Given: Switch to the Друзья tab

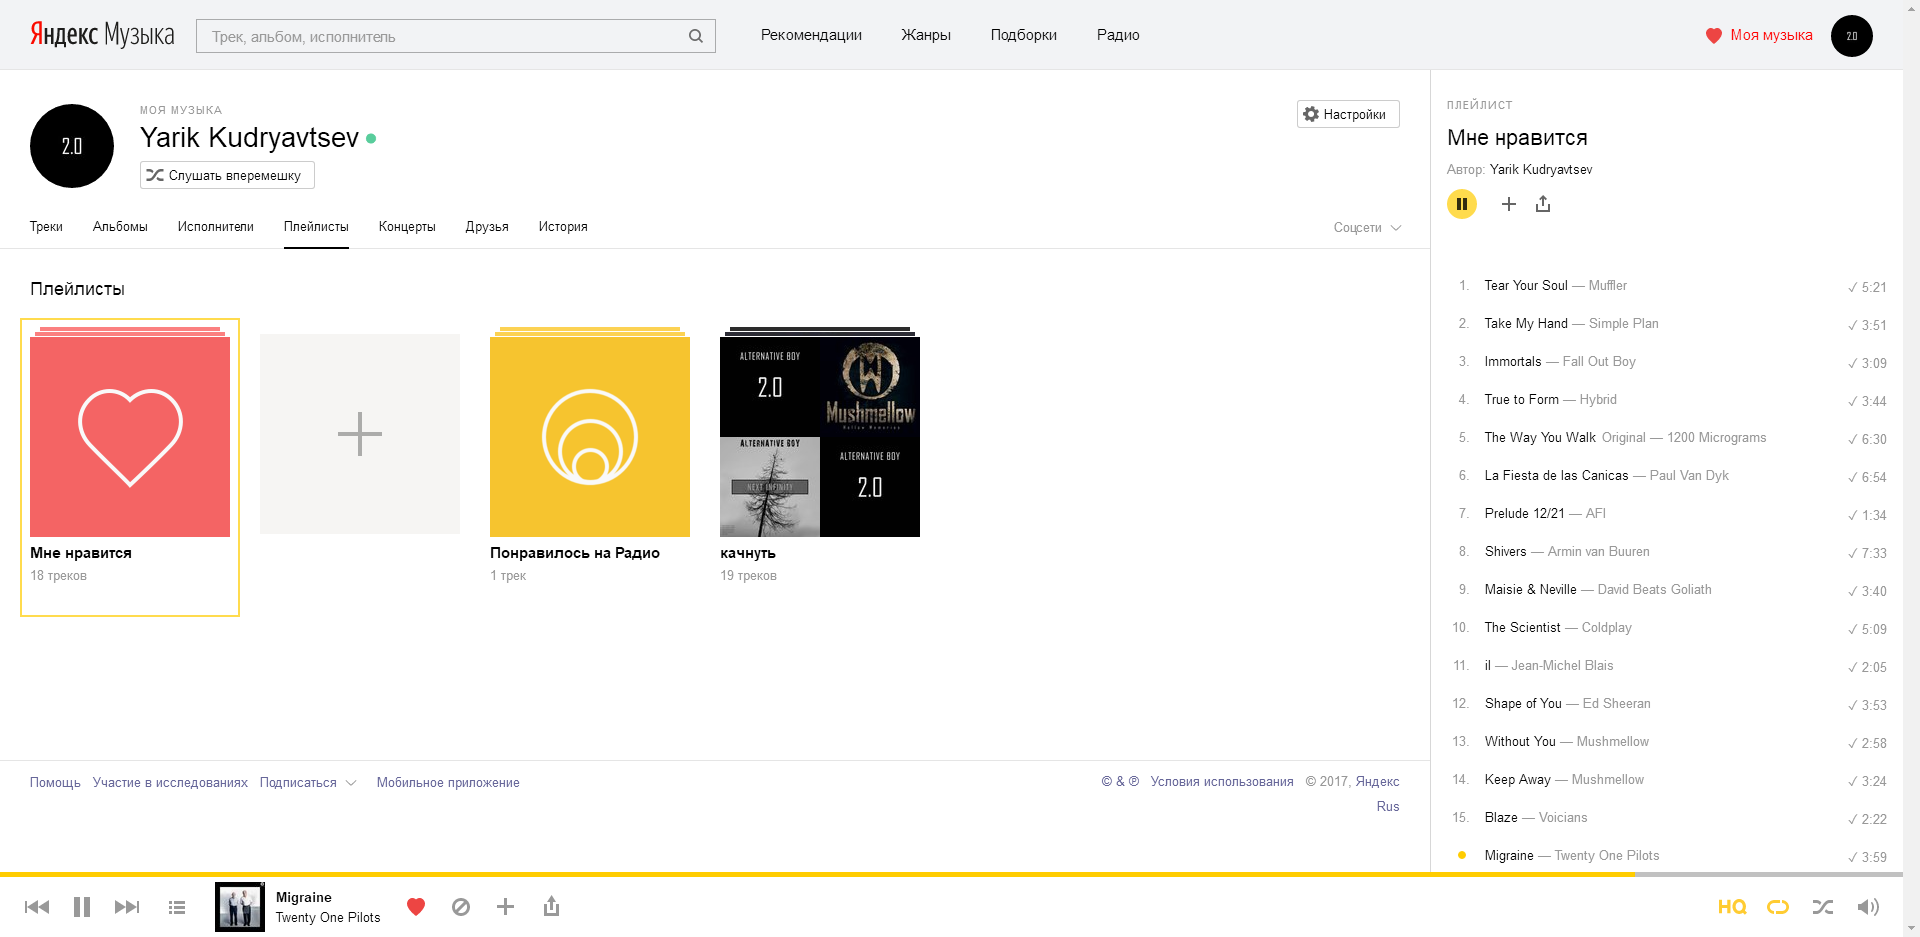Looking at the screenshot, I should (x=487, y=227).
